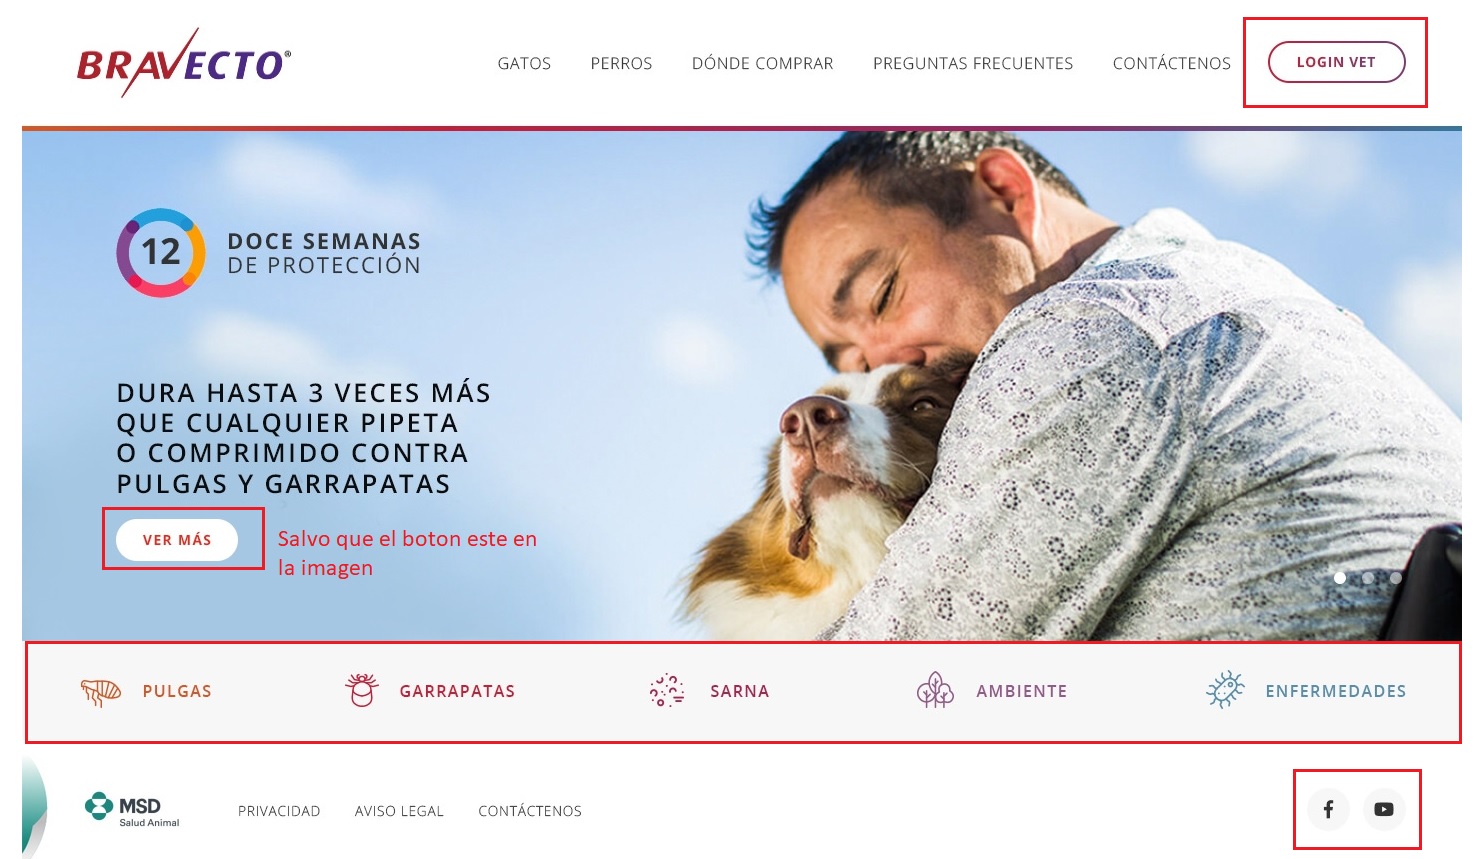Open the Aviso Legal footer link
Image resolution: width=1475 pixels, height=859 pixels.
tap(399, 811)
